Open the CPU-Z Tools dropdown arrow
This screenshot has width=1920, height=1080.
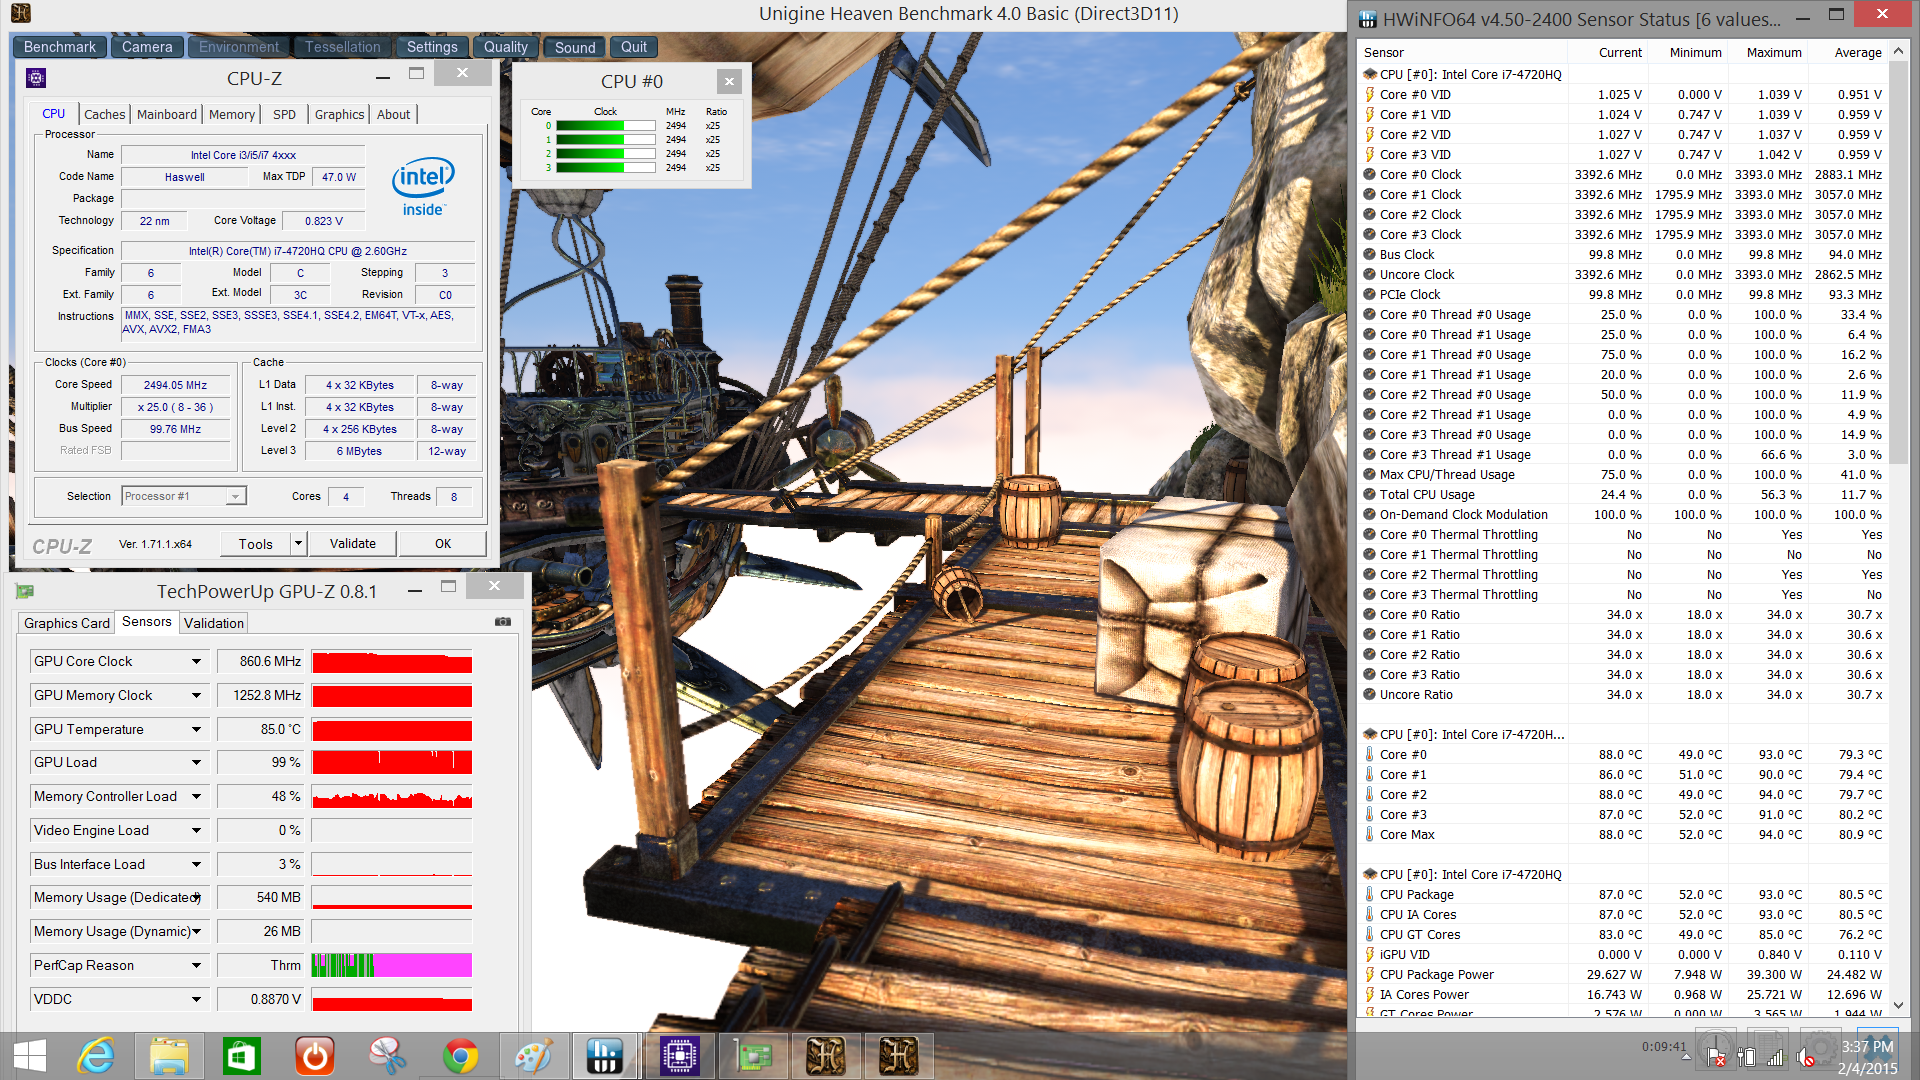297,544
